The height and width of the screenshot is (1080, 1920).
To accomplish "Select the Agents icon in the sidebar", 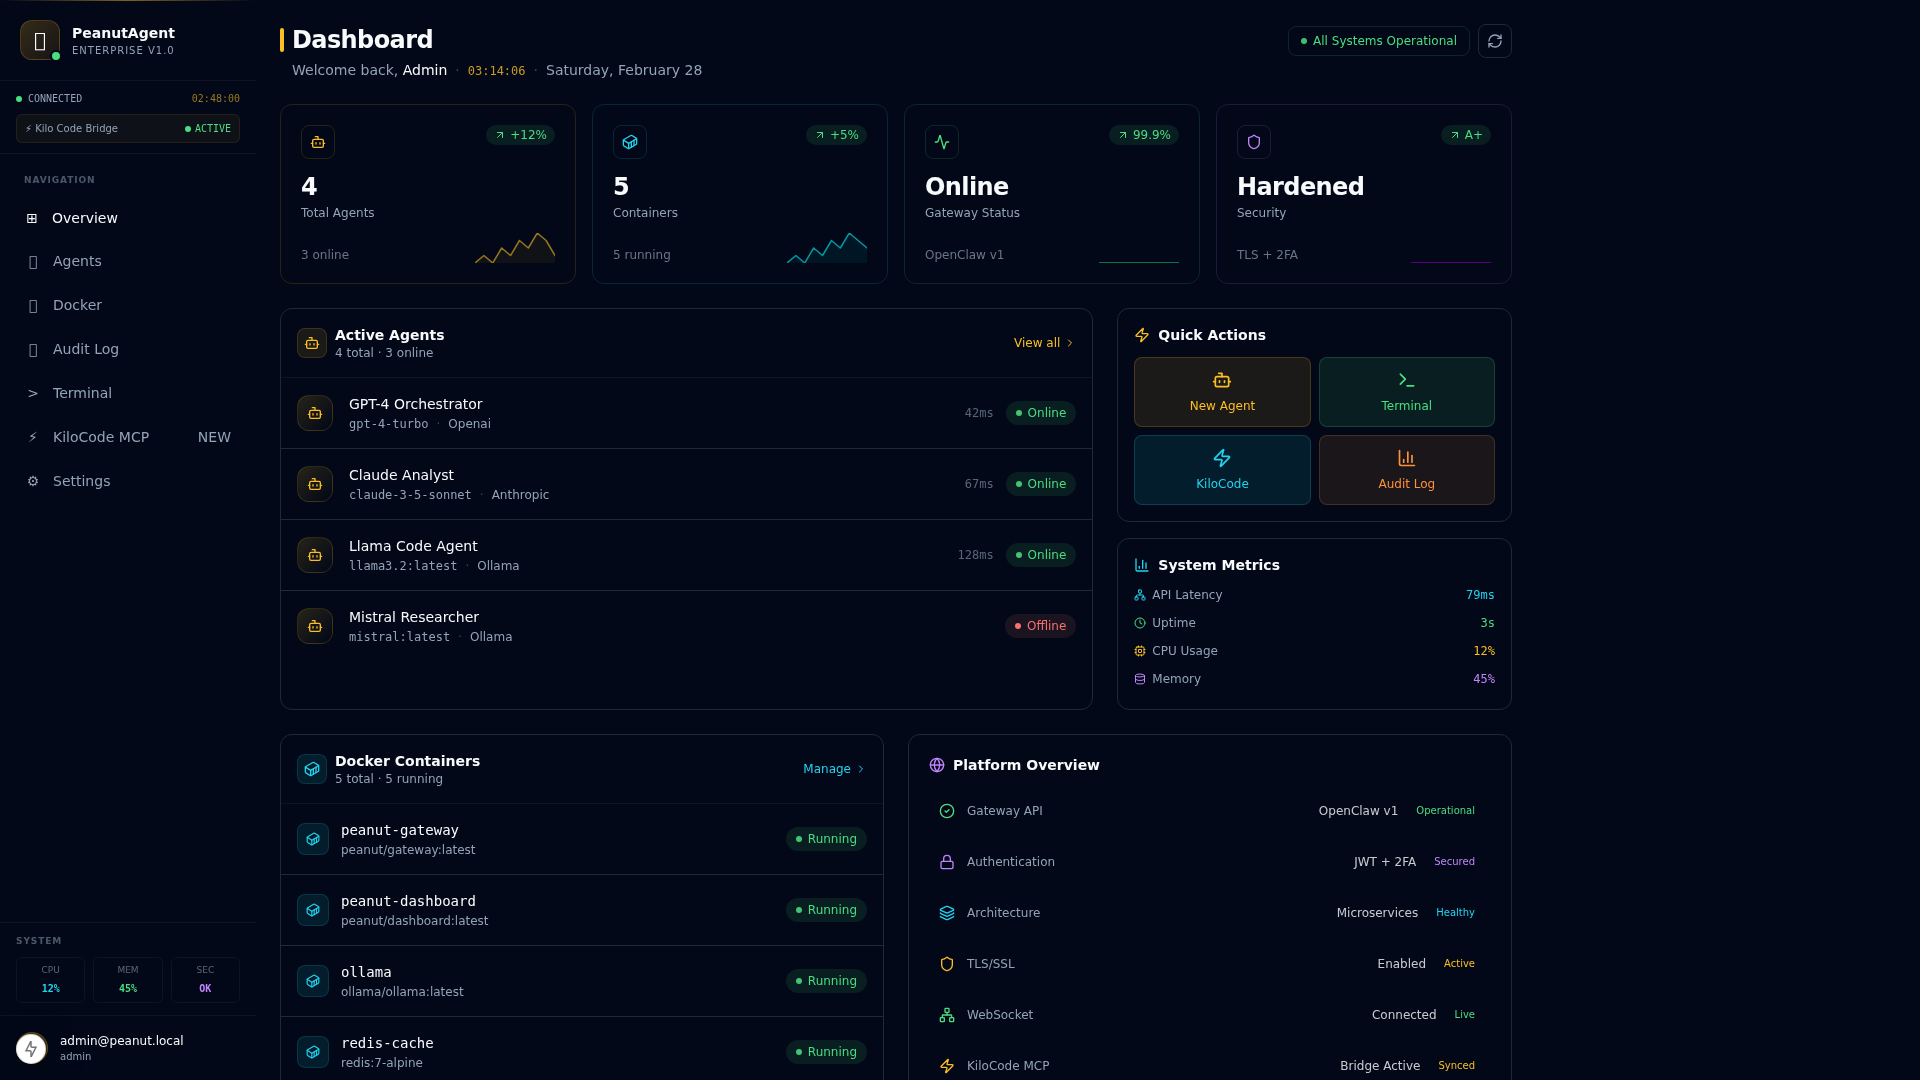I will (x=32, y=261).
